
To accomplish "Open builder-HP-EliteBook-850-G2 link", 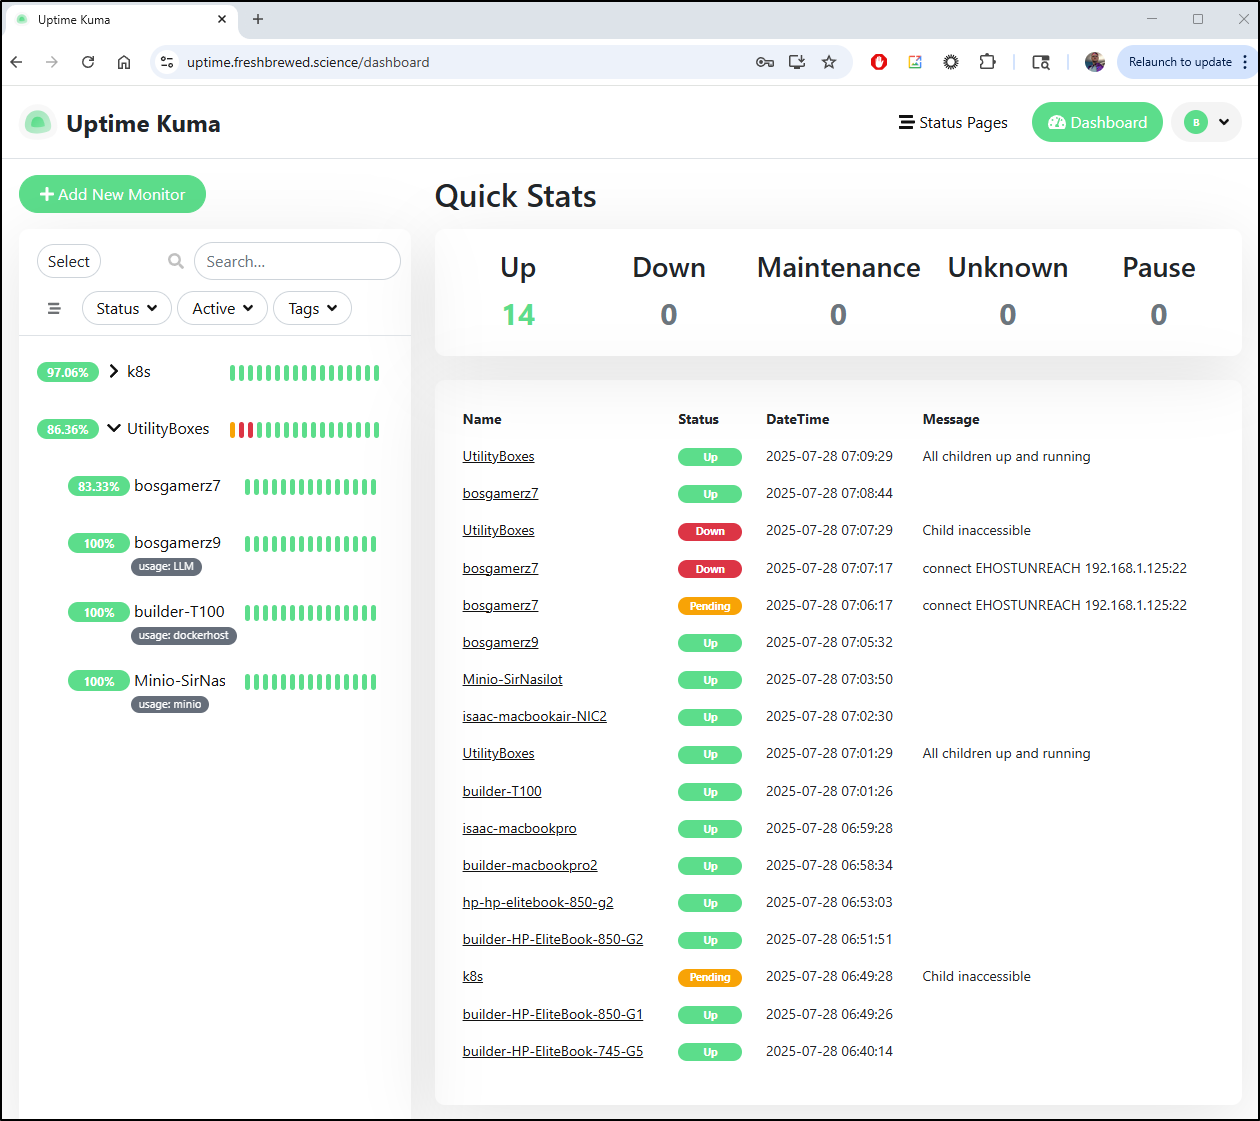I will pos(553,939).
